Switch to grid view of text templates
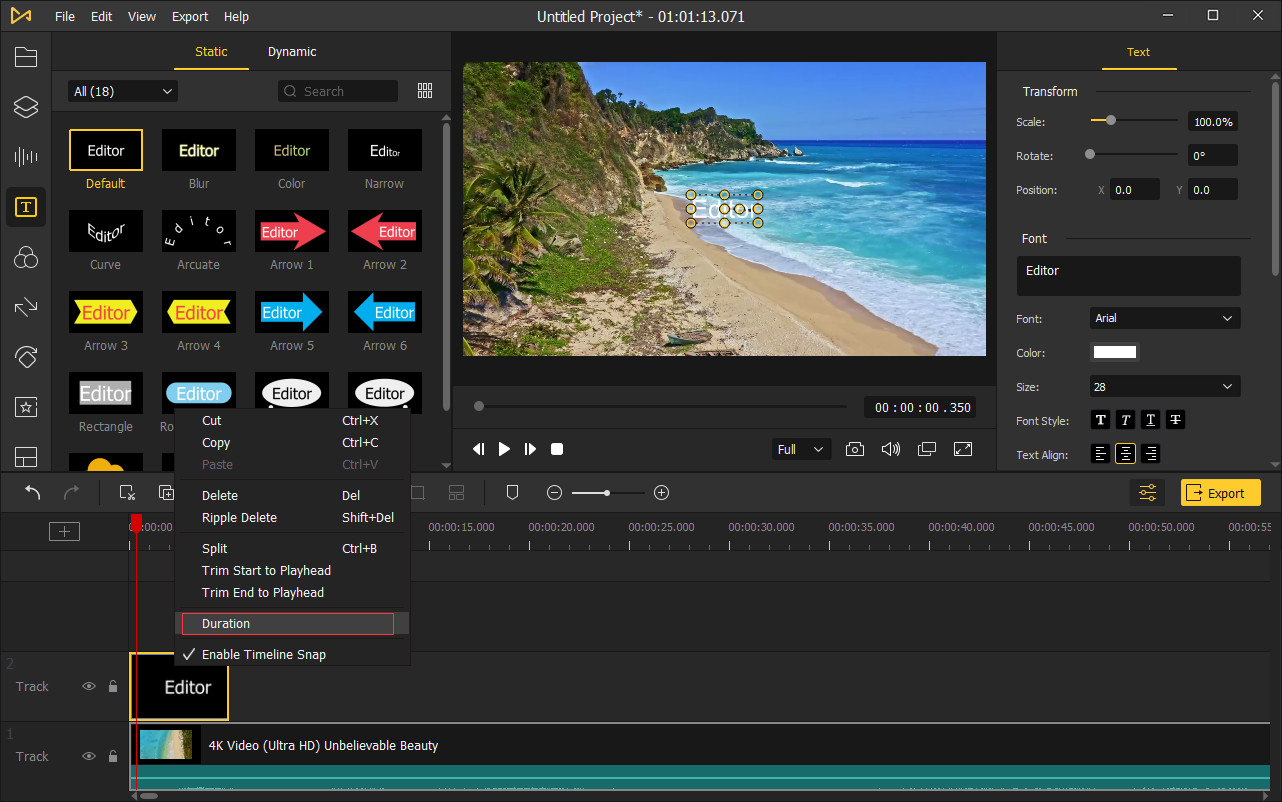The image size is (1282, 802). tap(425, 91)
